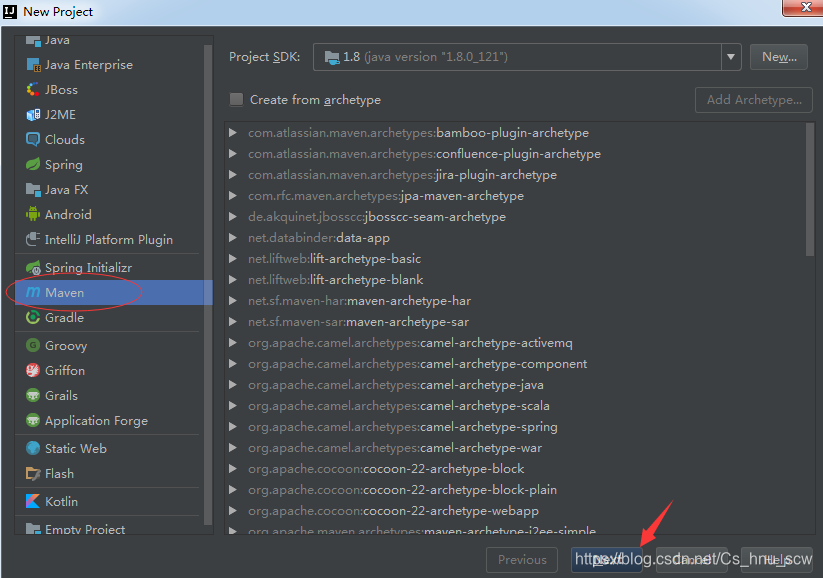Click the Java Enterprise icon in the sidebar
Screen dimensions: 823x578
click(33, 65)
